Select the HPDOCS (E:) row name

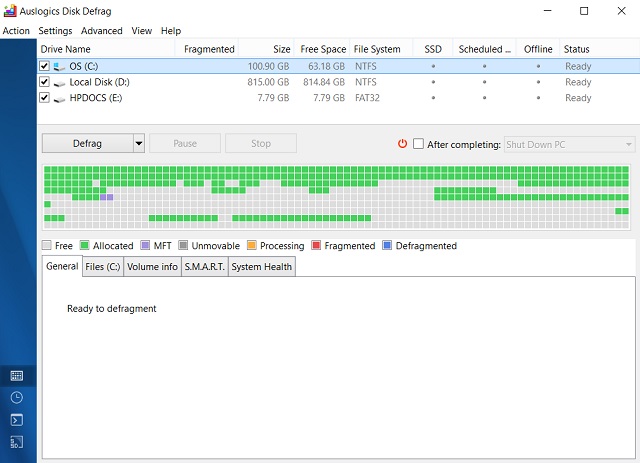point(96,98)
